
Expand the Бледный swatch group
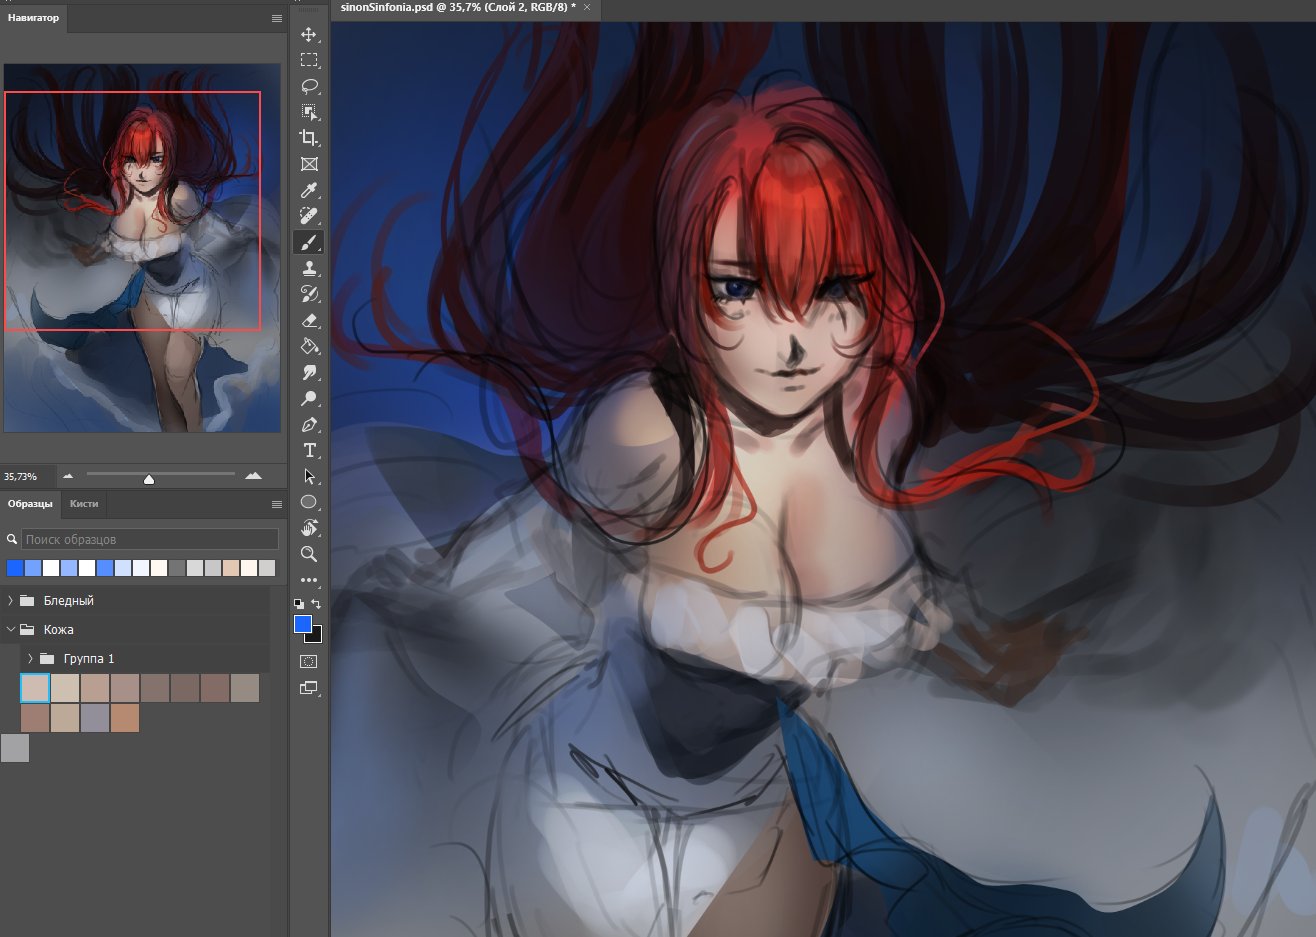[x=10, y=600]
